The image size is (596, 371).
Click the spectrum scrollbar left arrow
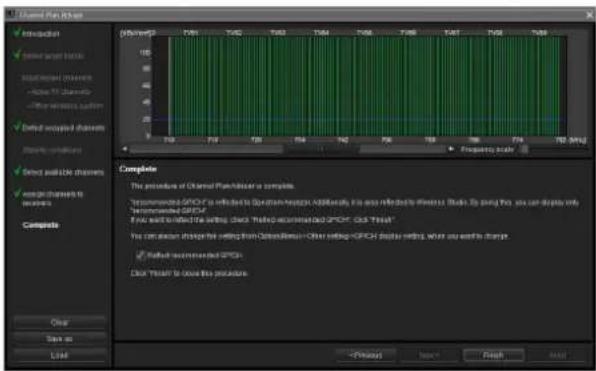click(x=124, y=149)
